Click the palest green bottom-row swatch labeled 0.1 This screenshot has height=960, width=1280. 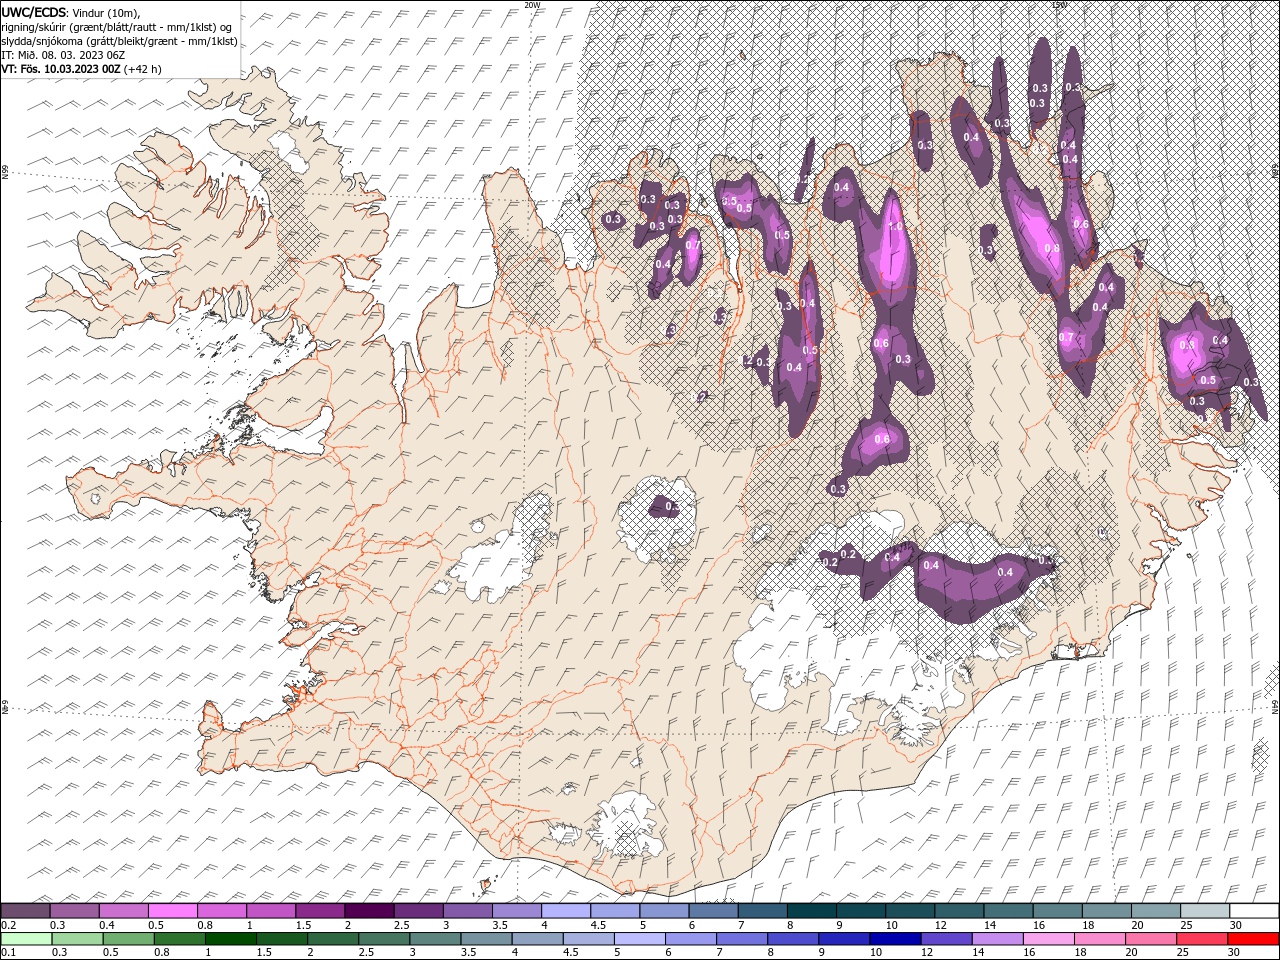coord(25,939)
